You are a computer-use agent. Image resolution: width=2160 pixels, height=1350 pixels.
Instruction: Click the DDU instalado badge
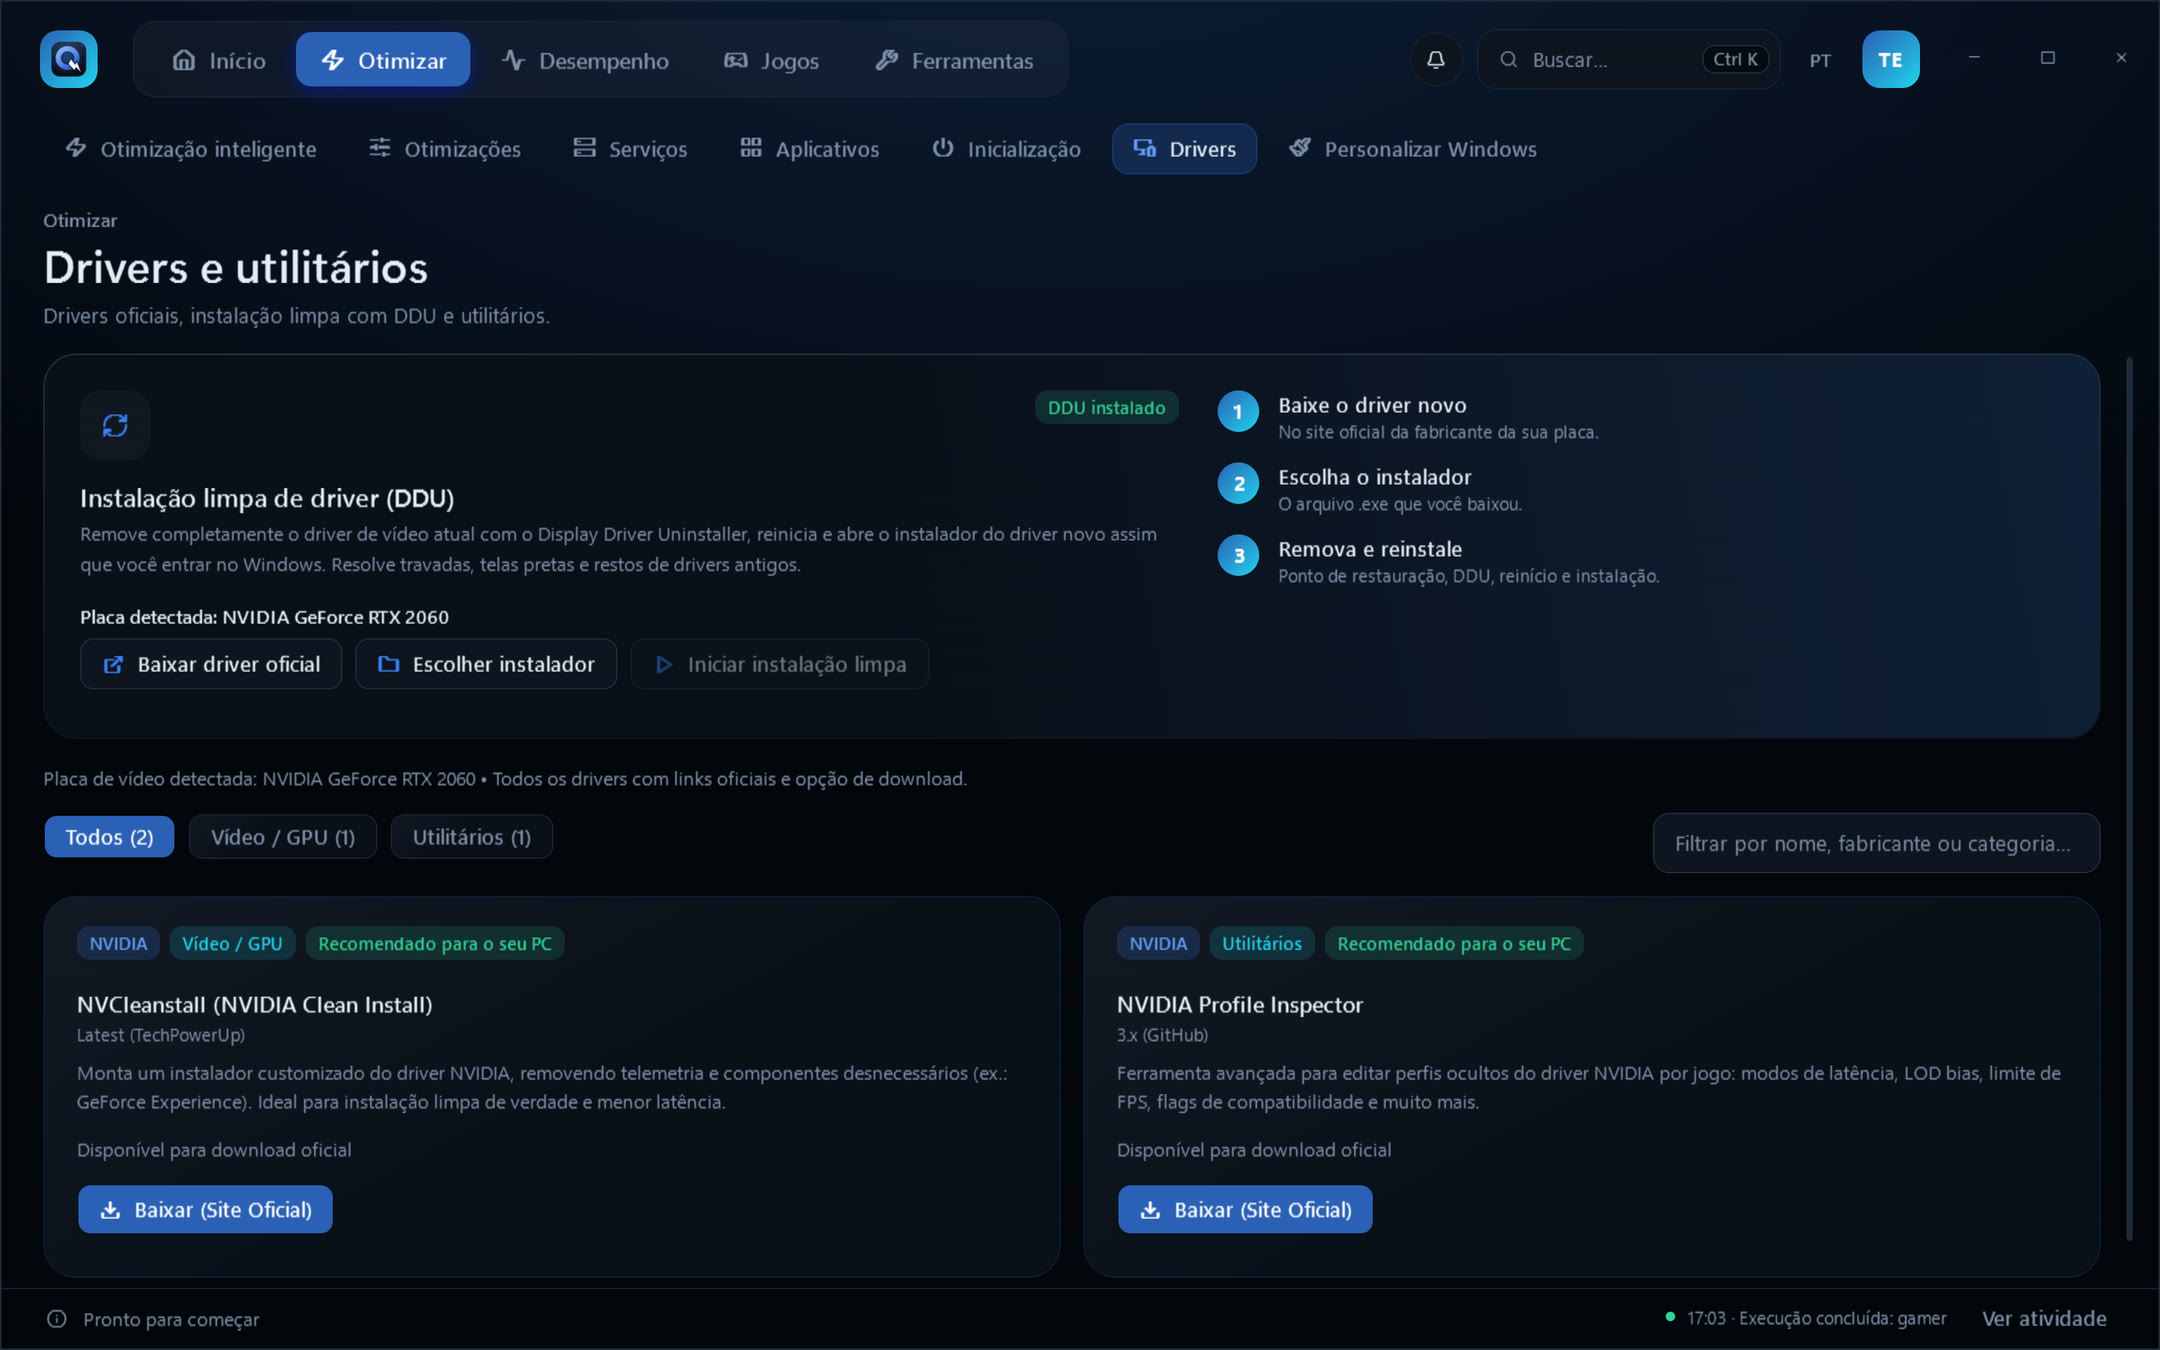1106,408
